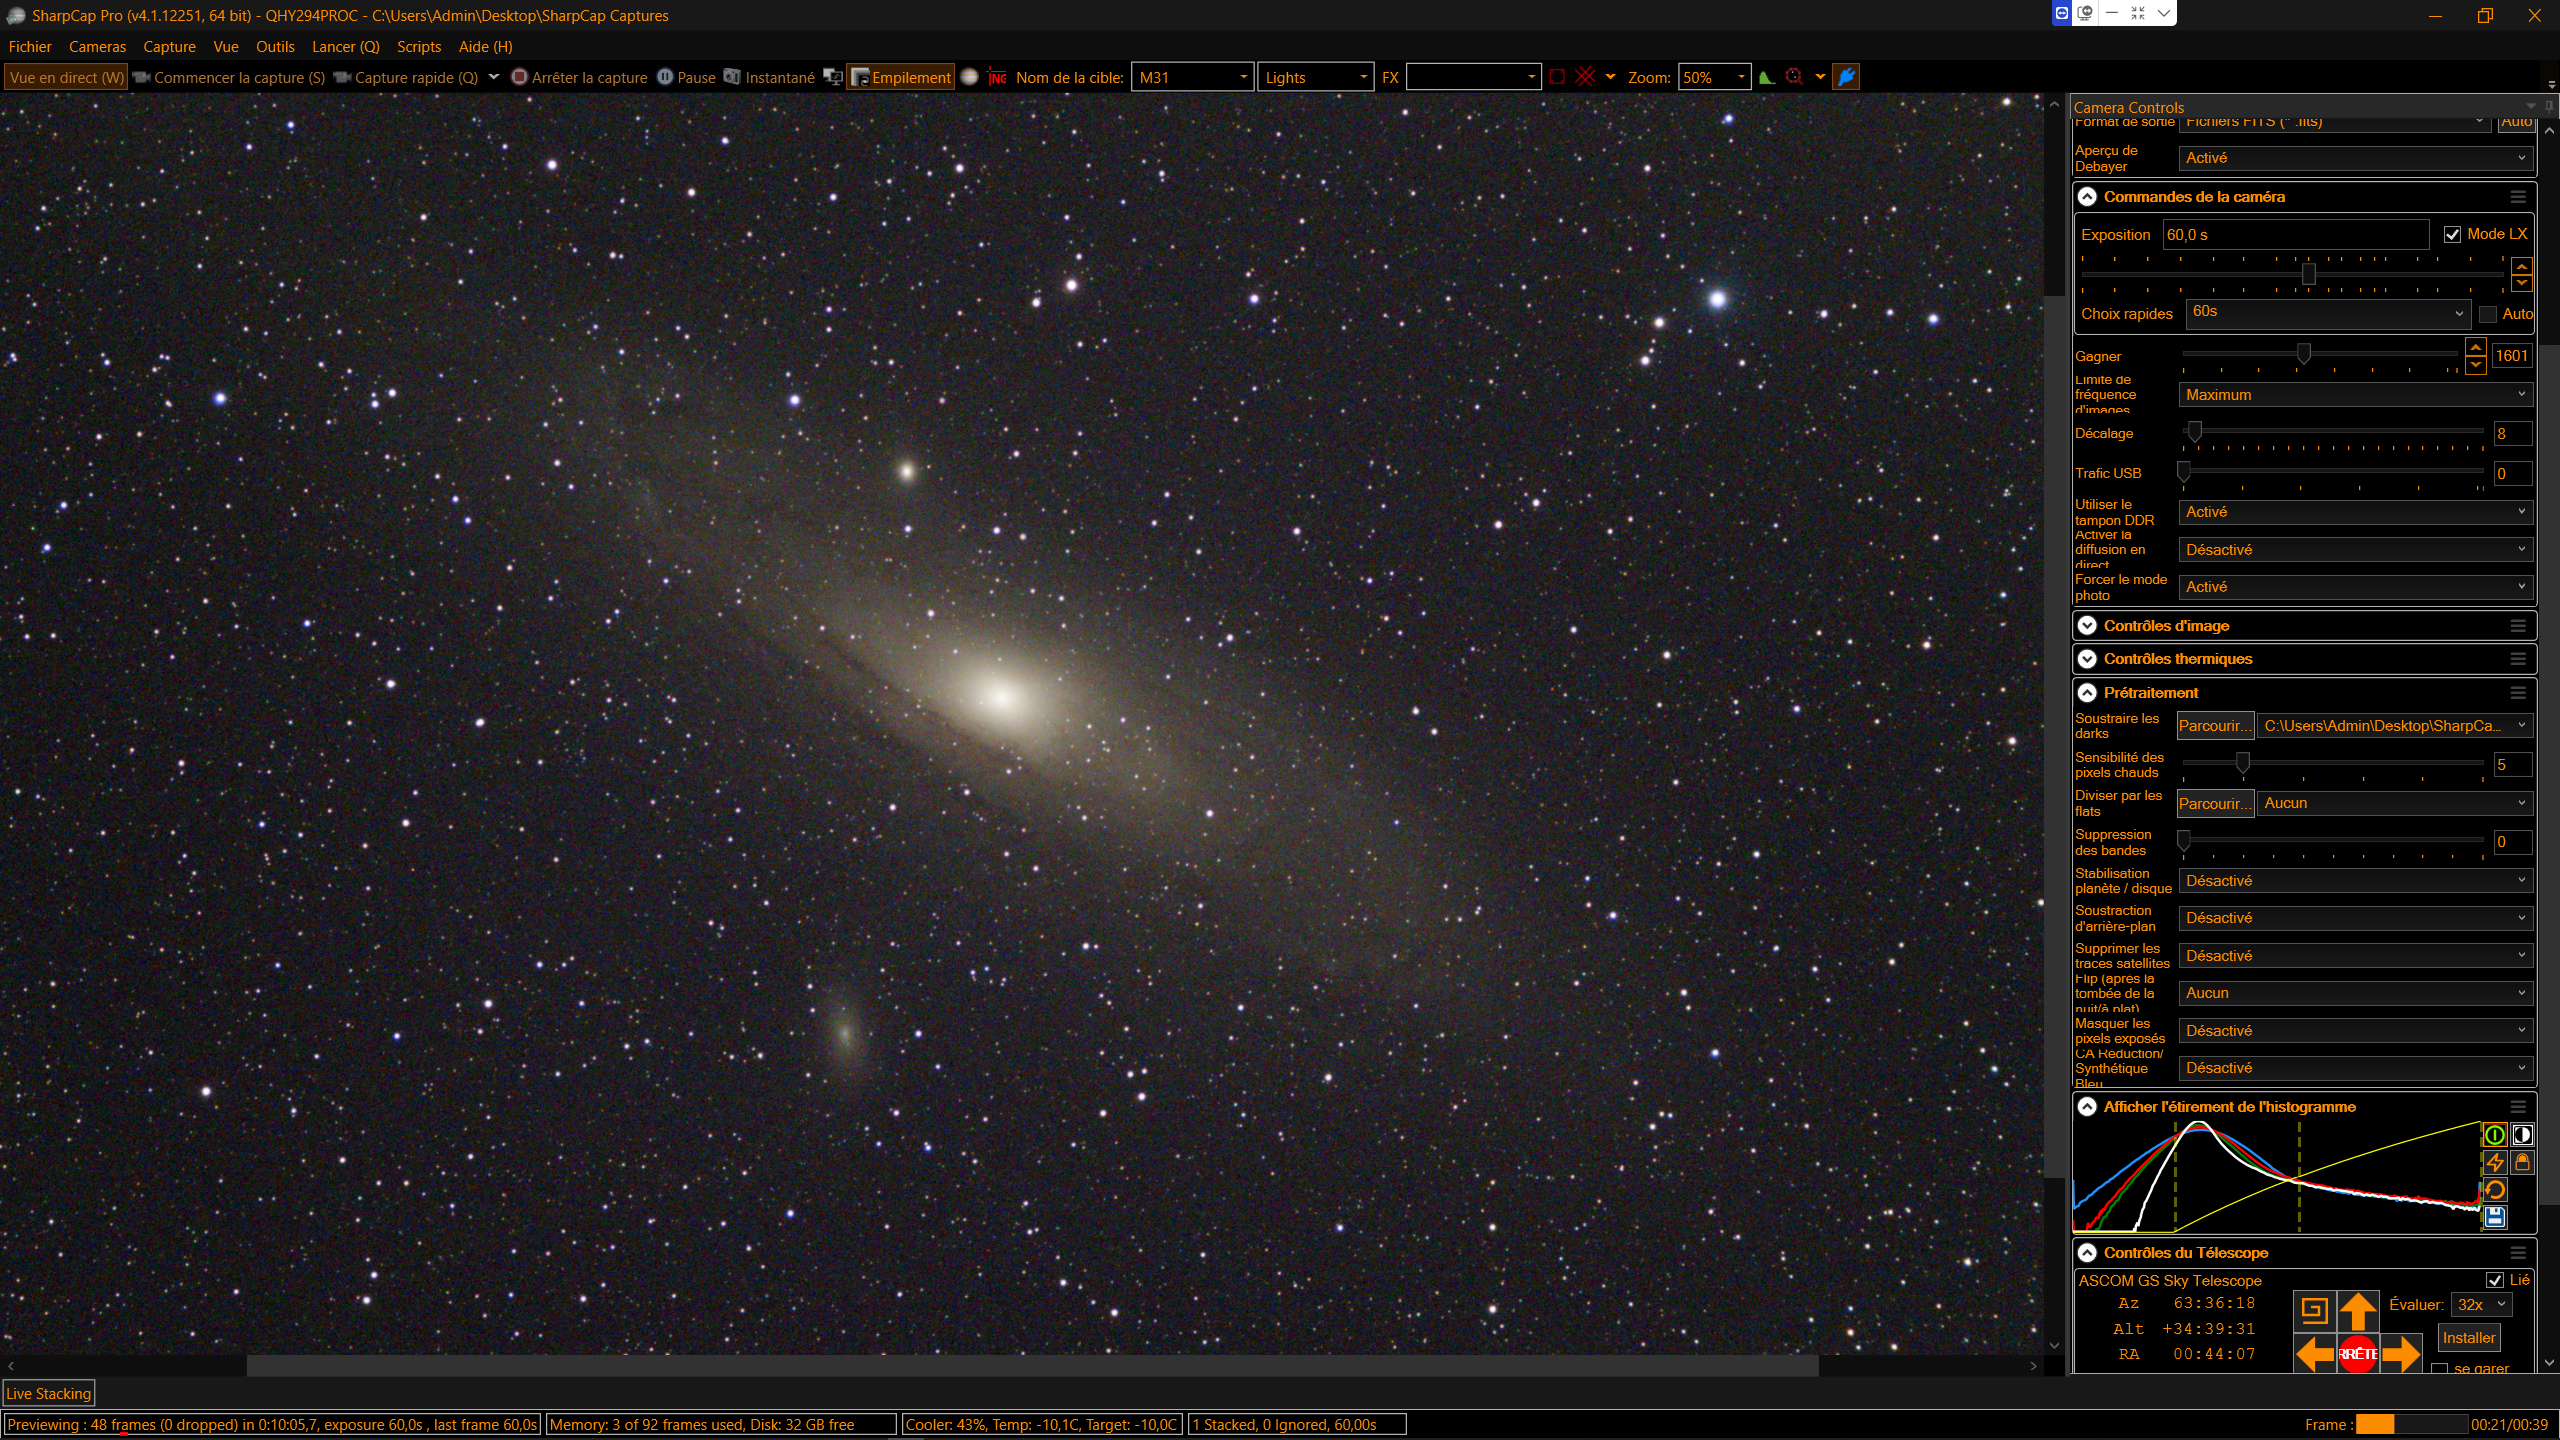Click the Sensibilité des pixels chauds slider handle
The height and width of the screenshot is (1440, 2560).
(2243, 763)
